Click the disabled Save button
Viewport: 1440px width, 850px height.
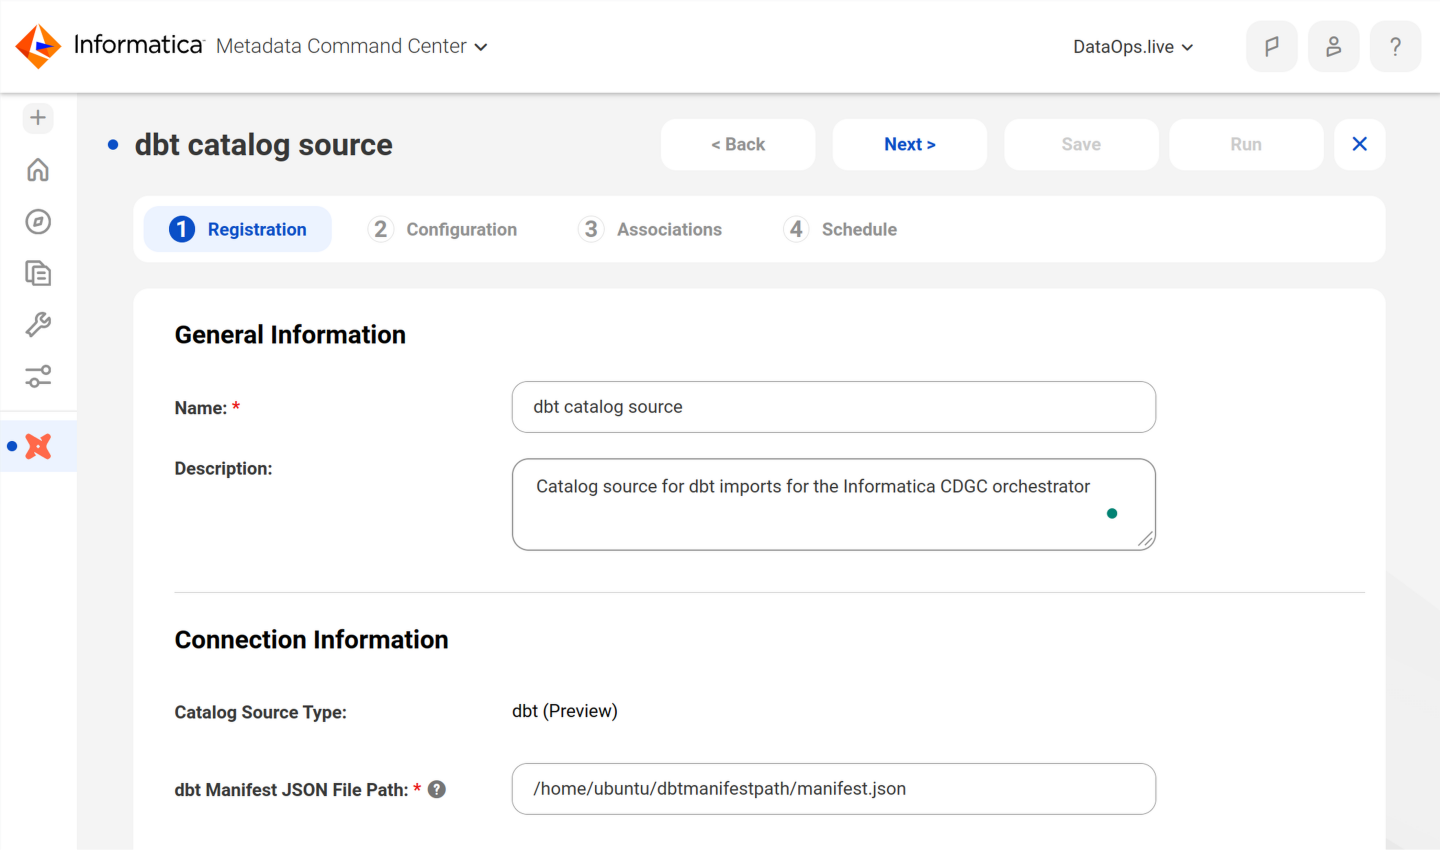point(1081,144)
